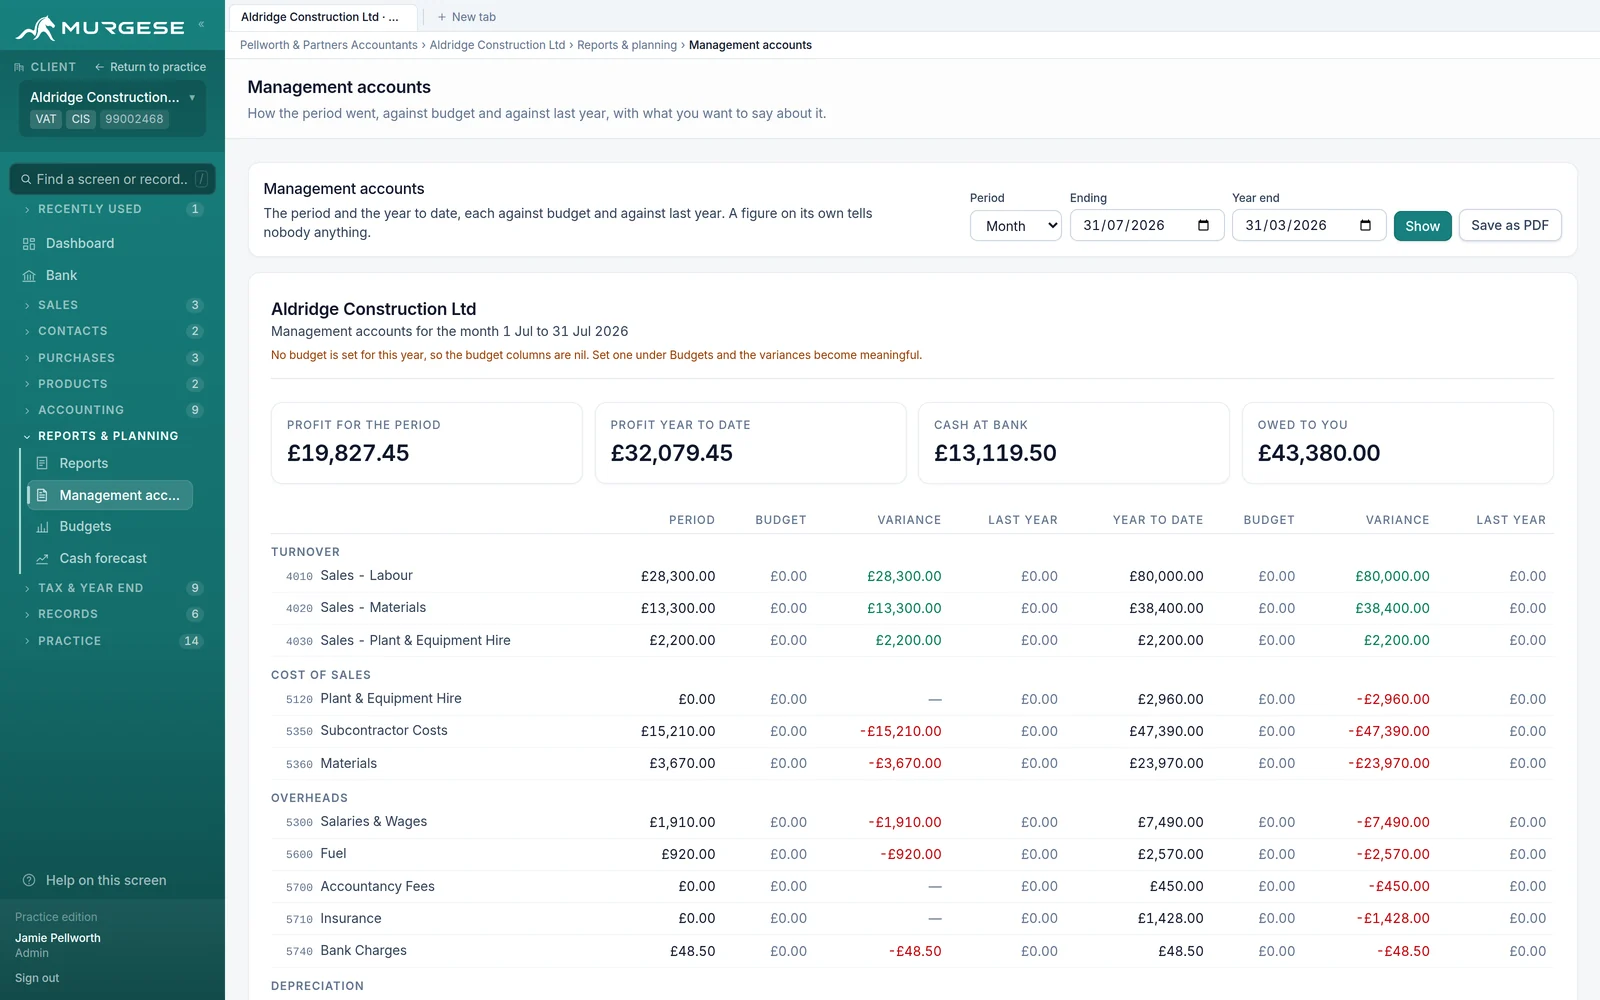Click the Management accounts sidebar icon
This screenshot has height=1000, width=1600.
pos(42,495)
